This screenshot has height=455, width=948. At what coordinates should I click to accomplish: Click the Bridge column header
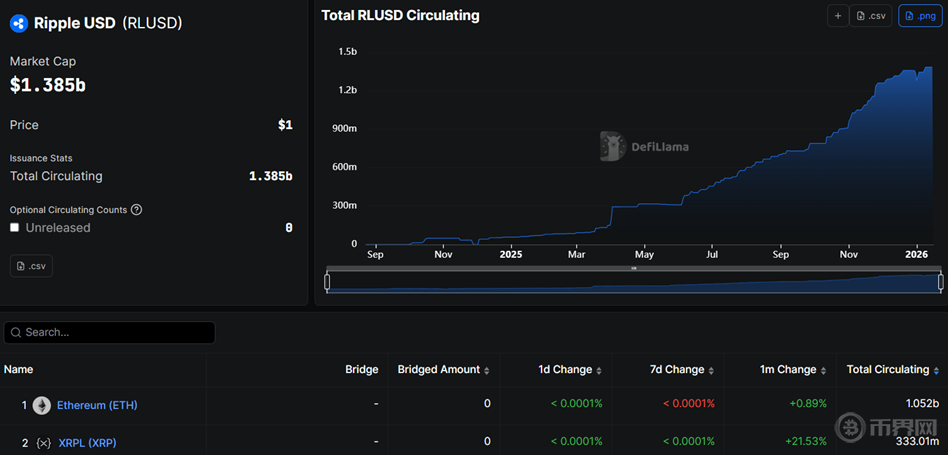pyautogui.click(x=362, y=370)
